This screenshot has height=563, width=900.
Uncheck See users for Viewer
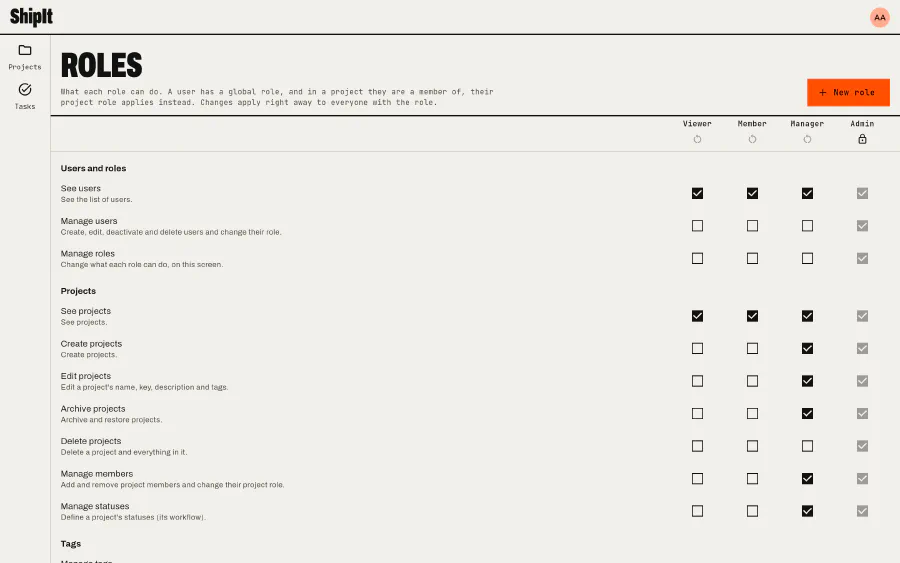(697, 193)
